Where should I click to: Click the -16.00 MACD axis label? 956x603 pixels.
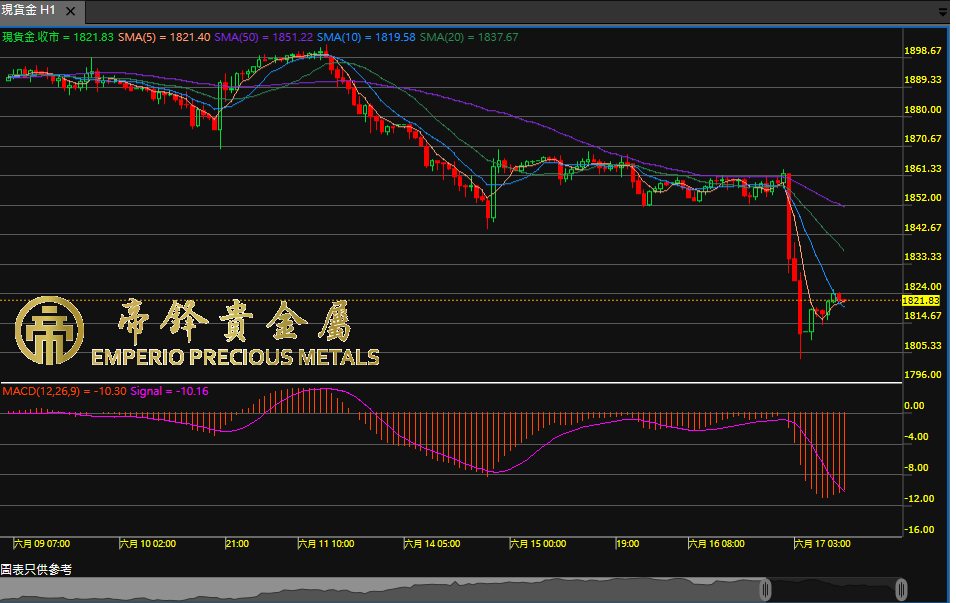tap(920, 530)
